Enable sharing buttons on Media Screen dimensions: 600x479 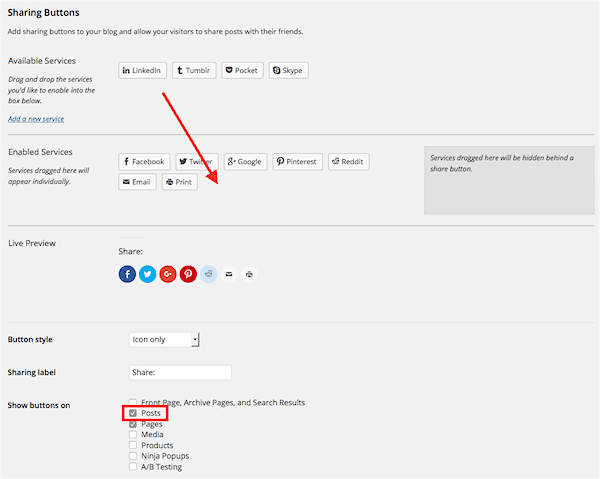coord(133,435)
